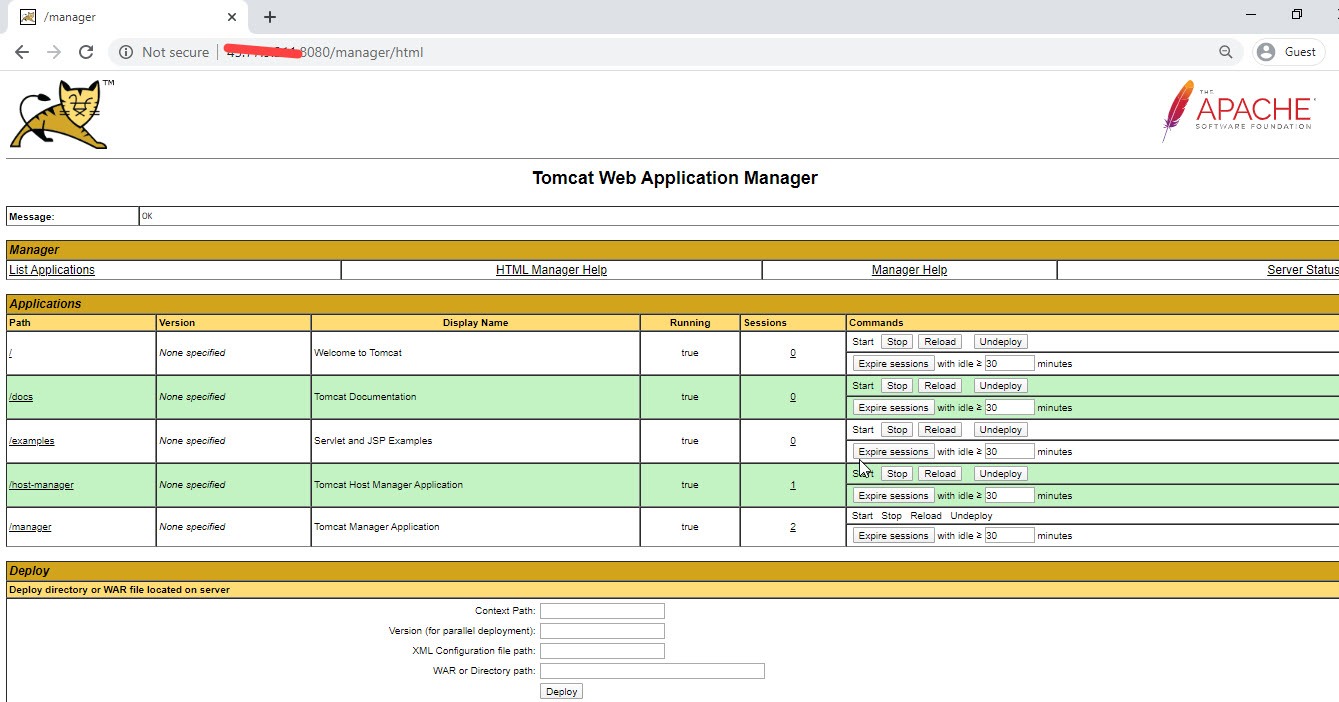Image resolution: width=1339 pixels, height=702 pixels.
Task: Expire sessions for /examples application
Action: [x=894, y=452]
